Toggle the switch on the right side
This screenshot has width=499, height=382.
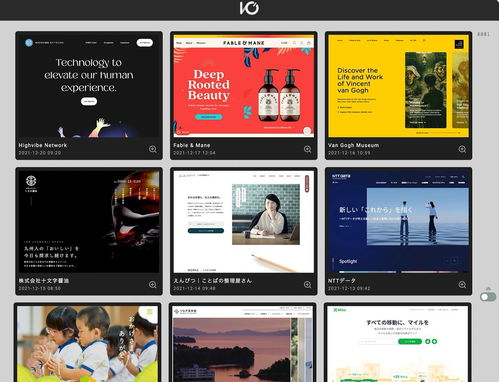point(488,297)
